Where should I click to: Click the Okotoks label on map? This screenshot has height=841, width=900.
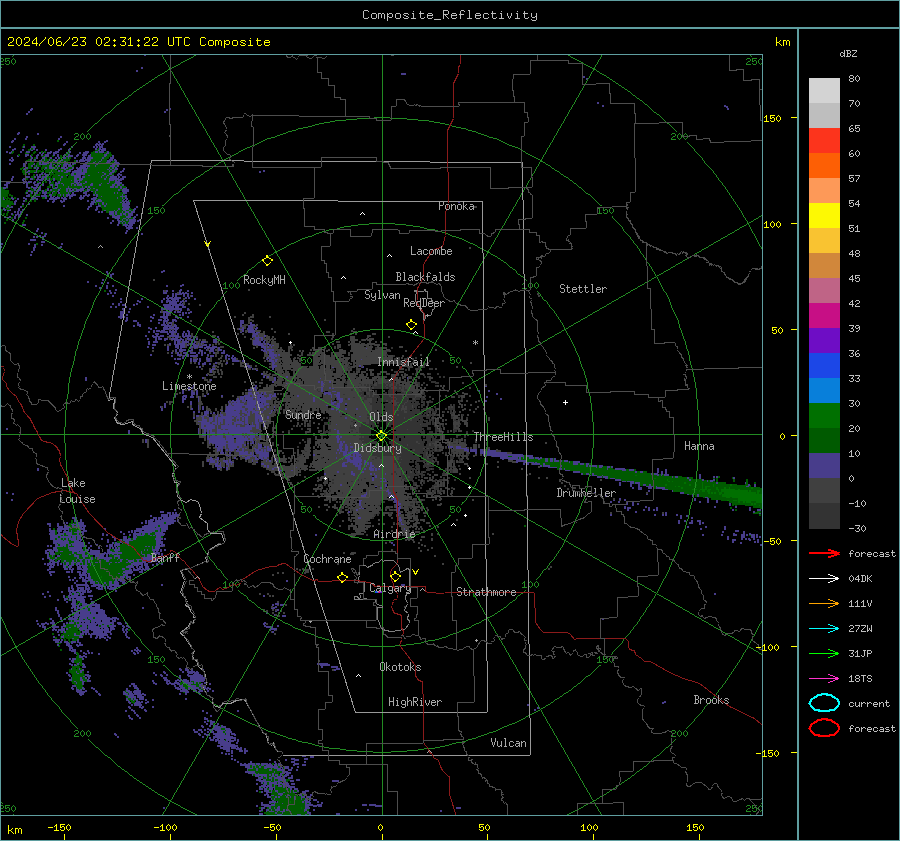[400, 667]
